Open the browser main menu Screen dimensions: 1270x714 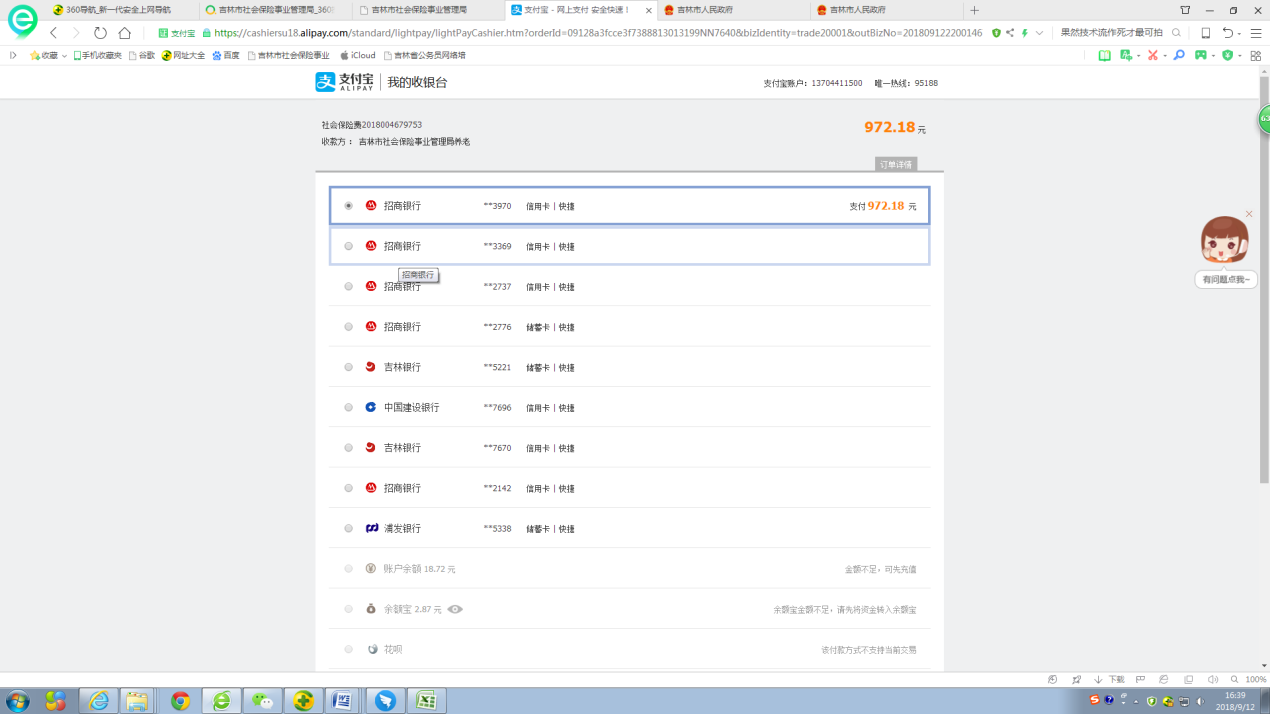click(1256, 33)
